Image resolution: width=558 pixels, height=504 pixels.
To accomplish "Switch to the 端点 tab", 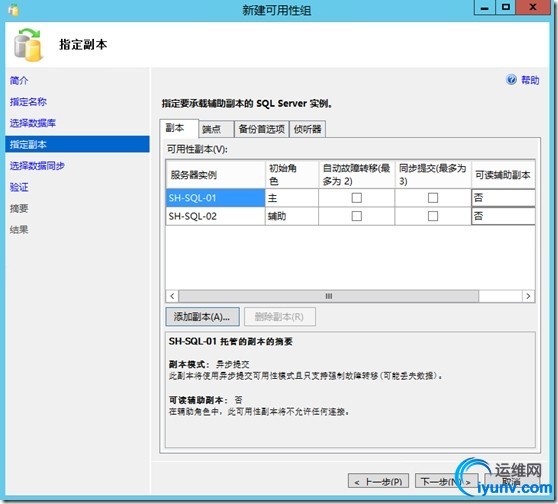I will [216, 129].
